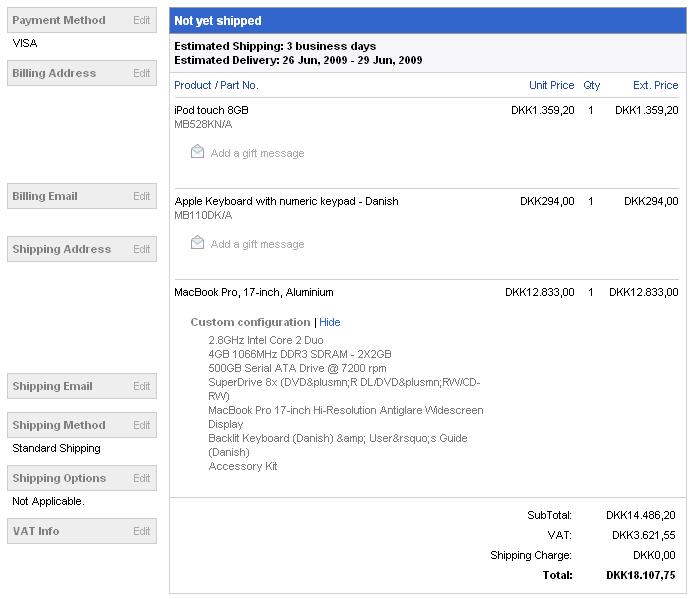Screen dimensions: 693x599
Task: Click the Custom configuration label
Action: 250,322
